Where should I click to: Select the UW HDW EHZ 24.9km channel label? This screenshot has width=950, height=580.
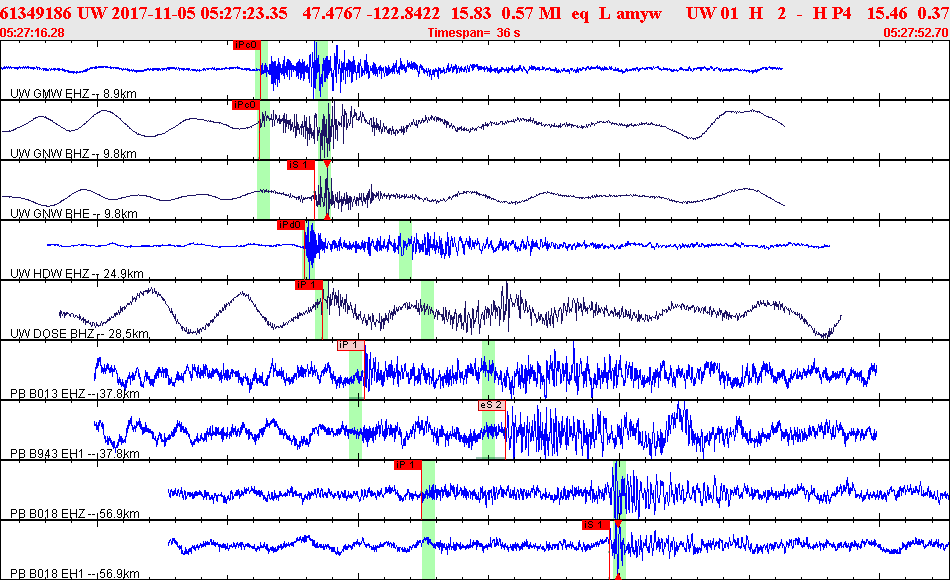pyautogui.click(x=76, y=273)
